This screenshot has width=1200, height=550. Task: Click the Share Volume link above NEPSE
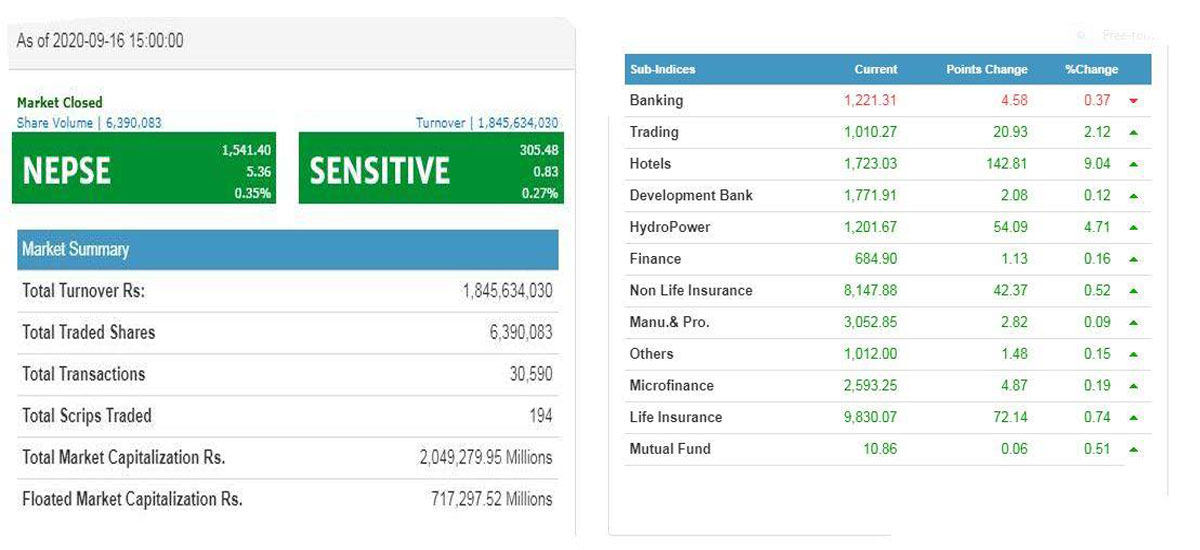[x=89, y=123]
